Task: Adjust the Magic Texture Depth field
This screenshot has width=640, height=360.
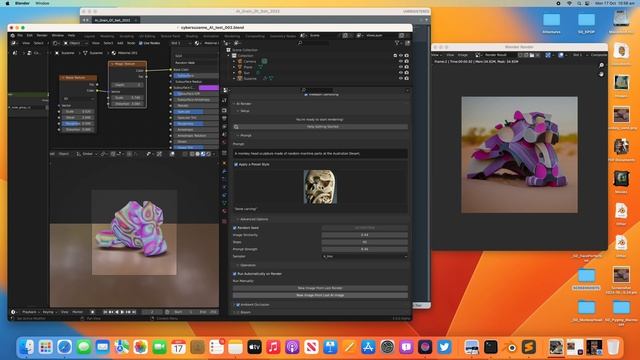Action: pyautogui.click(x=127, y=85)
